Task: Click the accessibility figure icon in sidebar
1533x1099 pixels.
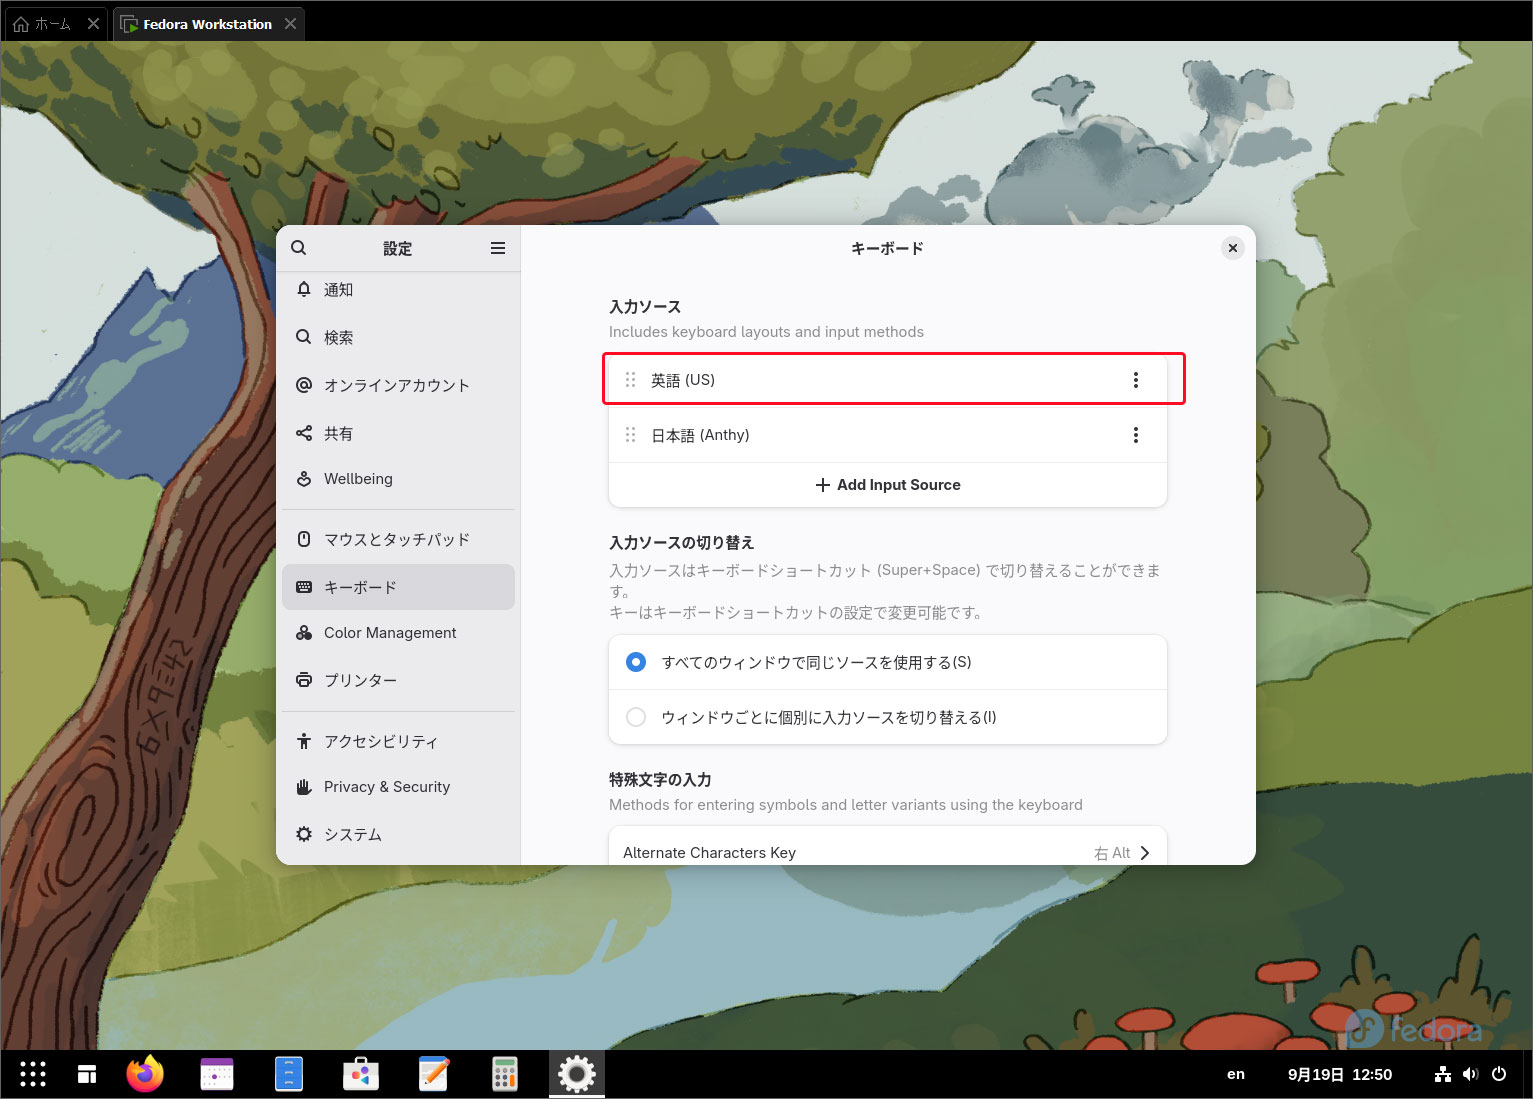Action: [304, 741]
